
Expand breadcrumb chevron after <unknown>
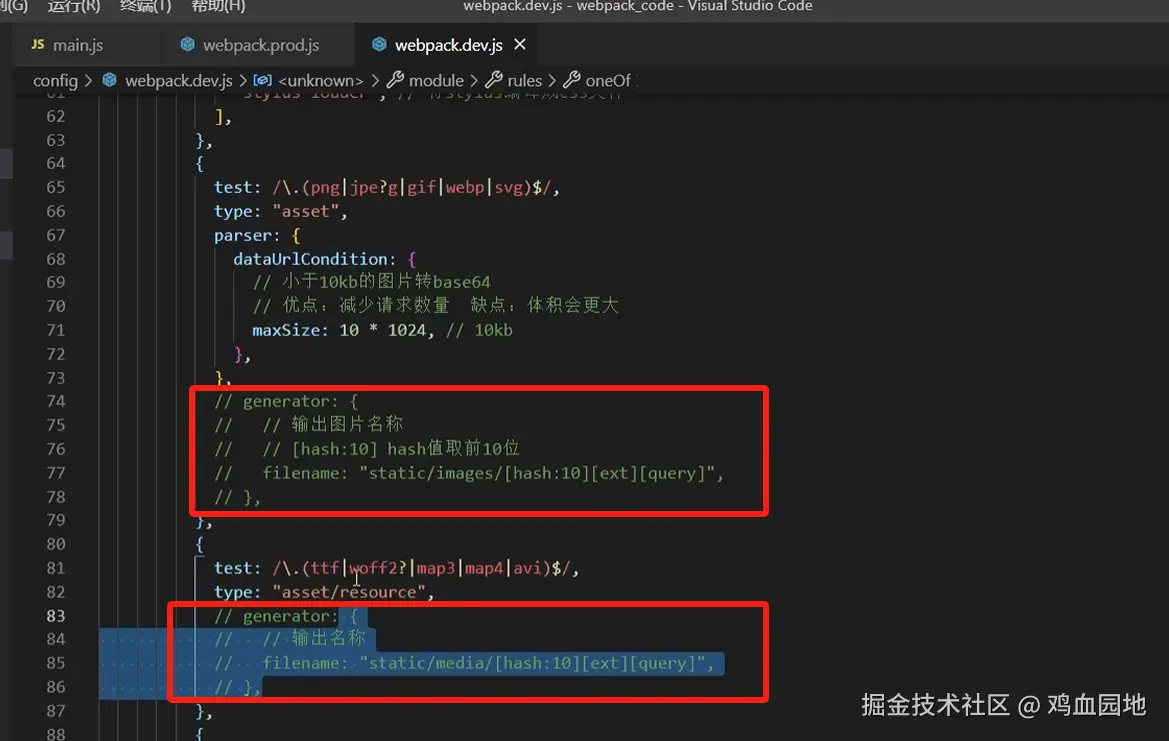tap(374, 81)
